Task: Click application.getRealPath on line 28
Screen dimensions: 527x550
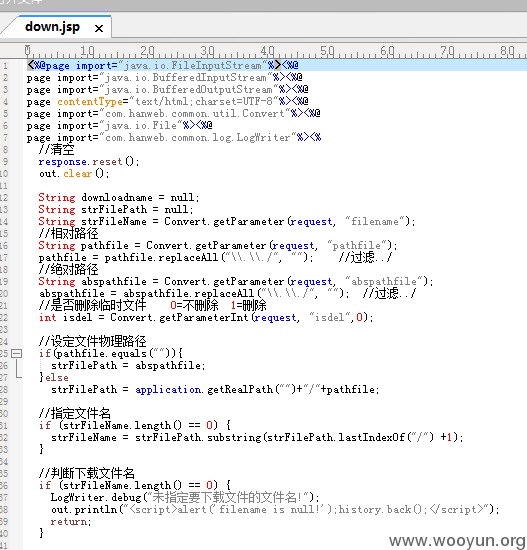Action: click(x=204, y=389)
